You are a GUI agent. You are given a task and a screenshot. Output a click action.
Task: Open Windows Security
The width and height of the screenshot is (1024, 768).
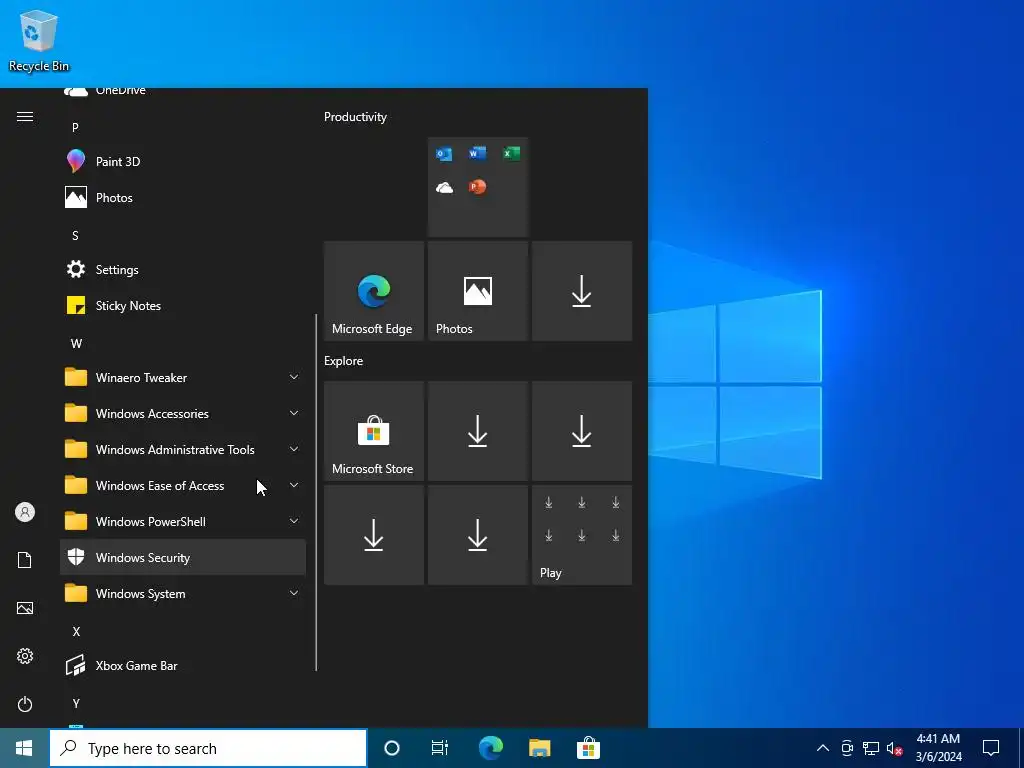[183, 557]
